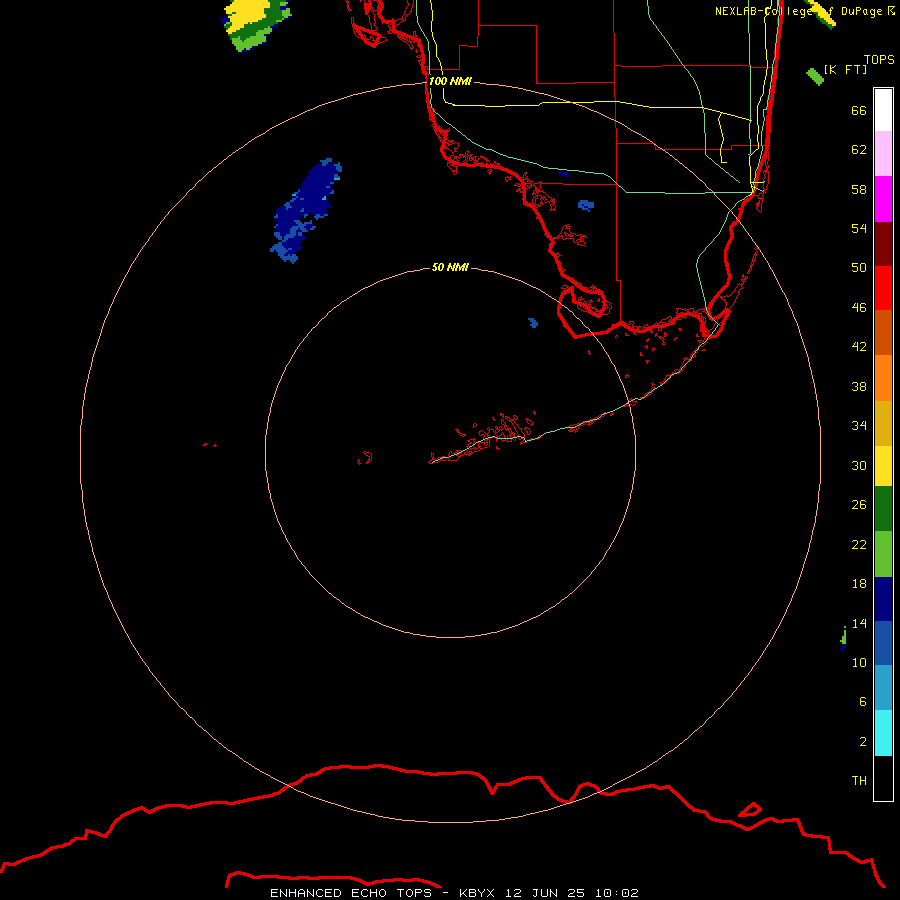
Task: Click the small blue echo inside 50 NMI ring
Action: (533, 323)
